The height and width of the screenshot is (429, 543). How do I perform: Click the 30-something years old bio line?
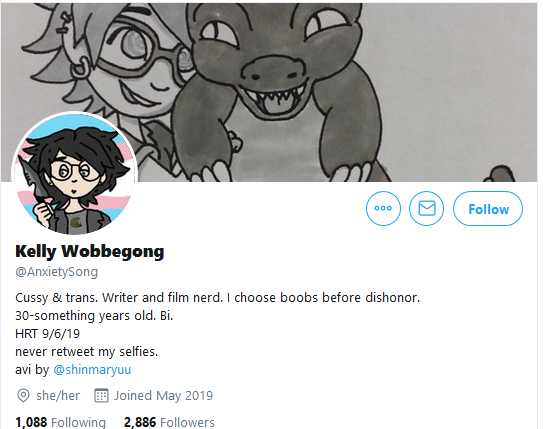pyautogui.click(x=94, y=316)
